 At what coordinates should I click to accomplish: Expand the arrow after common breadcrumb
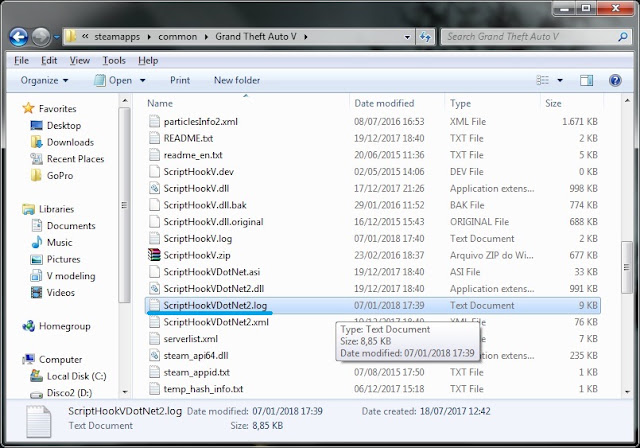coord(206,37)
